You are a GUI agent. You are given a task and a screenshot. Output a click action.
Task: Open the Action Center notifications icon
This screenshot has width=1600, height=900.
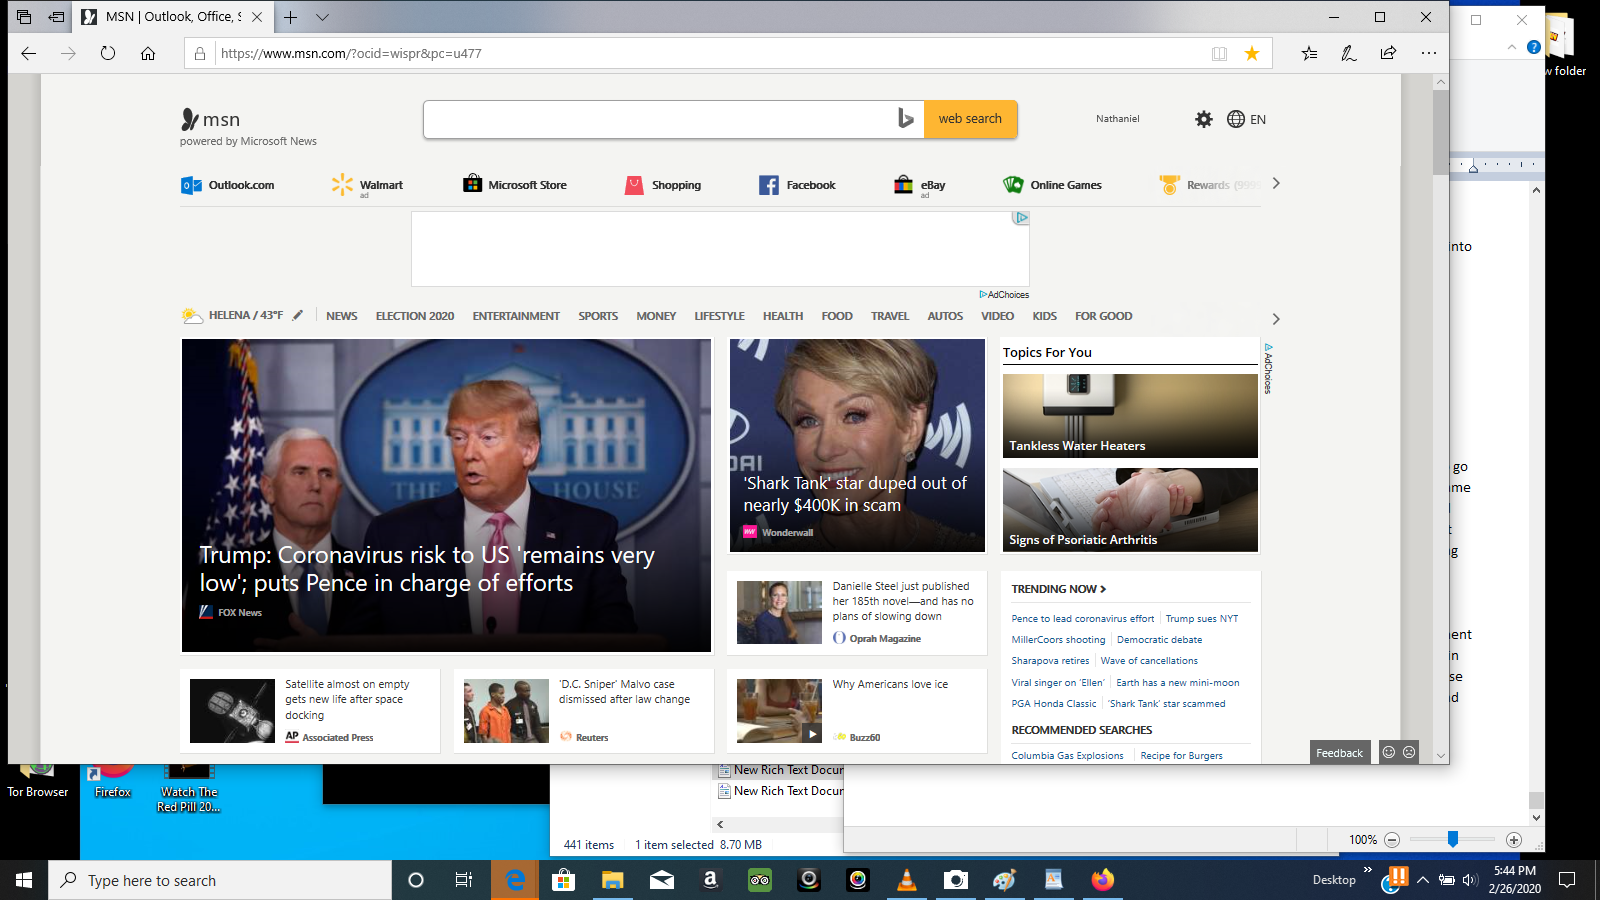(1567, 880)
